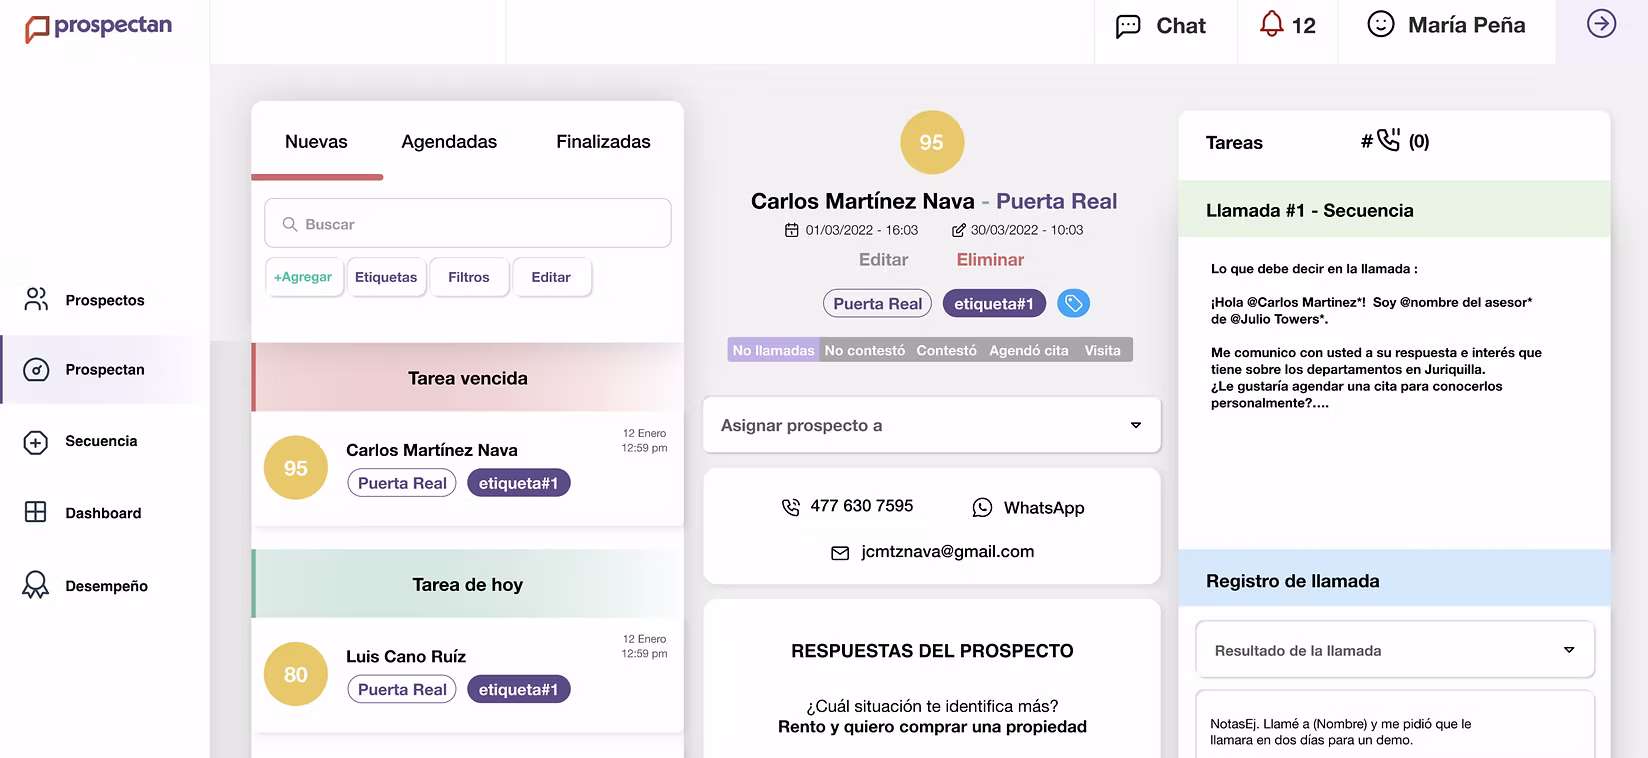Click the Puerta Real tag in the detail header
This screenshot has height=758, width=1648.
click(x=878, y=303)
